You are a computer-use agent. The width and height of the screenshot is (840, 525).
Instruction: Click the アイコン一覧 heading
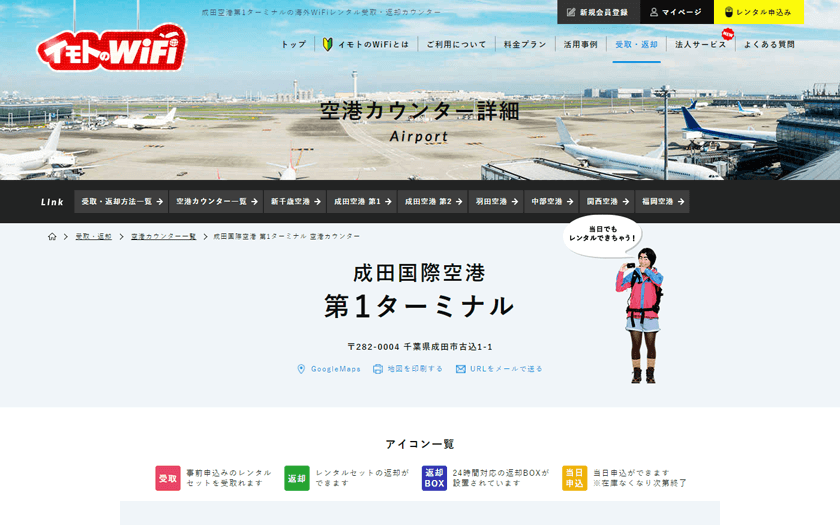(420, 444)
